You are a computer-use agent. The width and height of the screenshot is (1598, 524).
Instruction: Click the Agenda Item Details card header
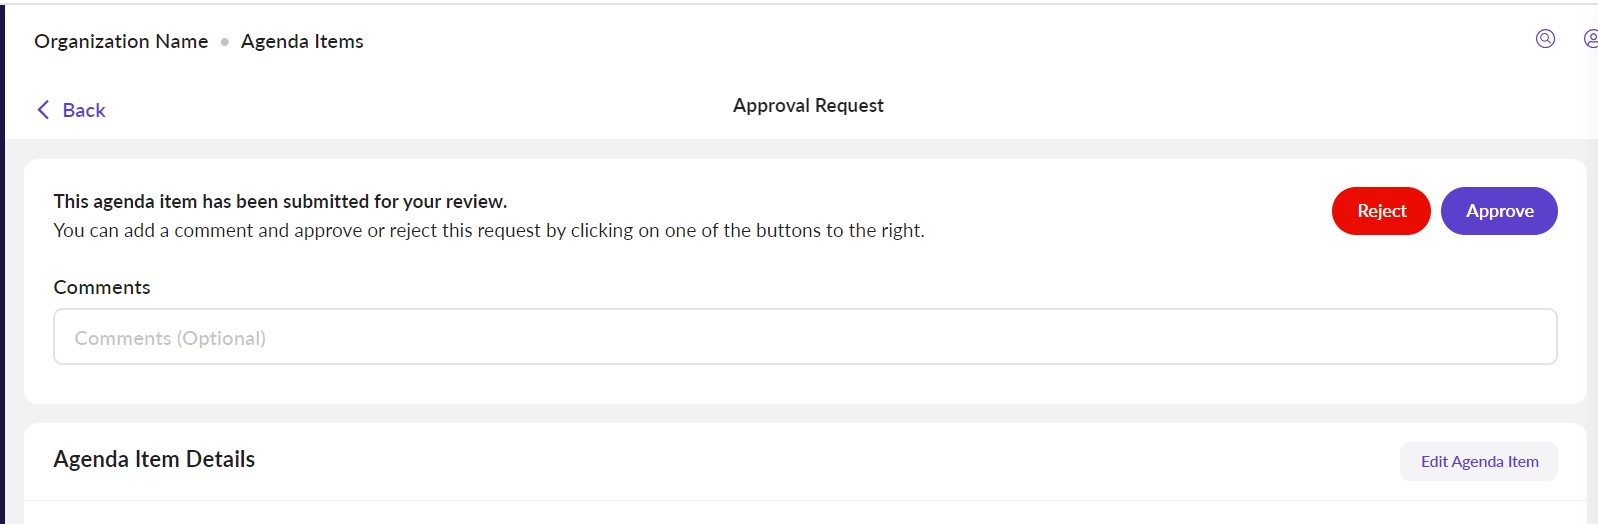click(x=800, y=461)
